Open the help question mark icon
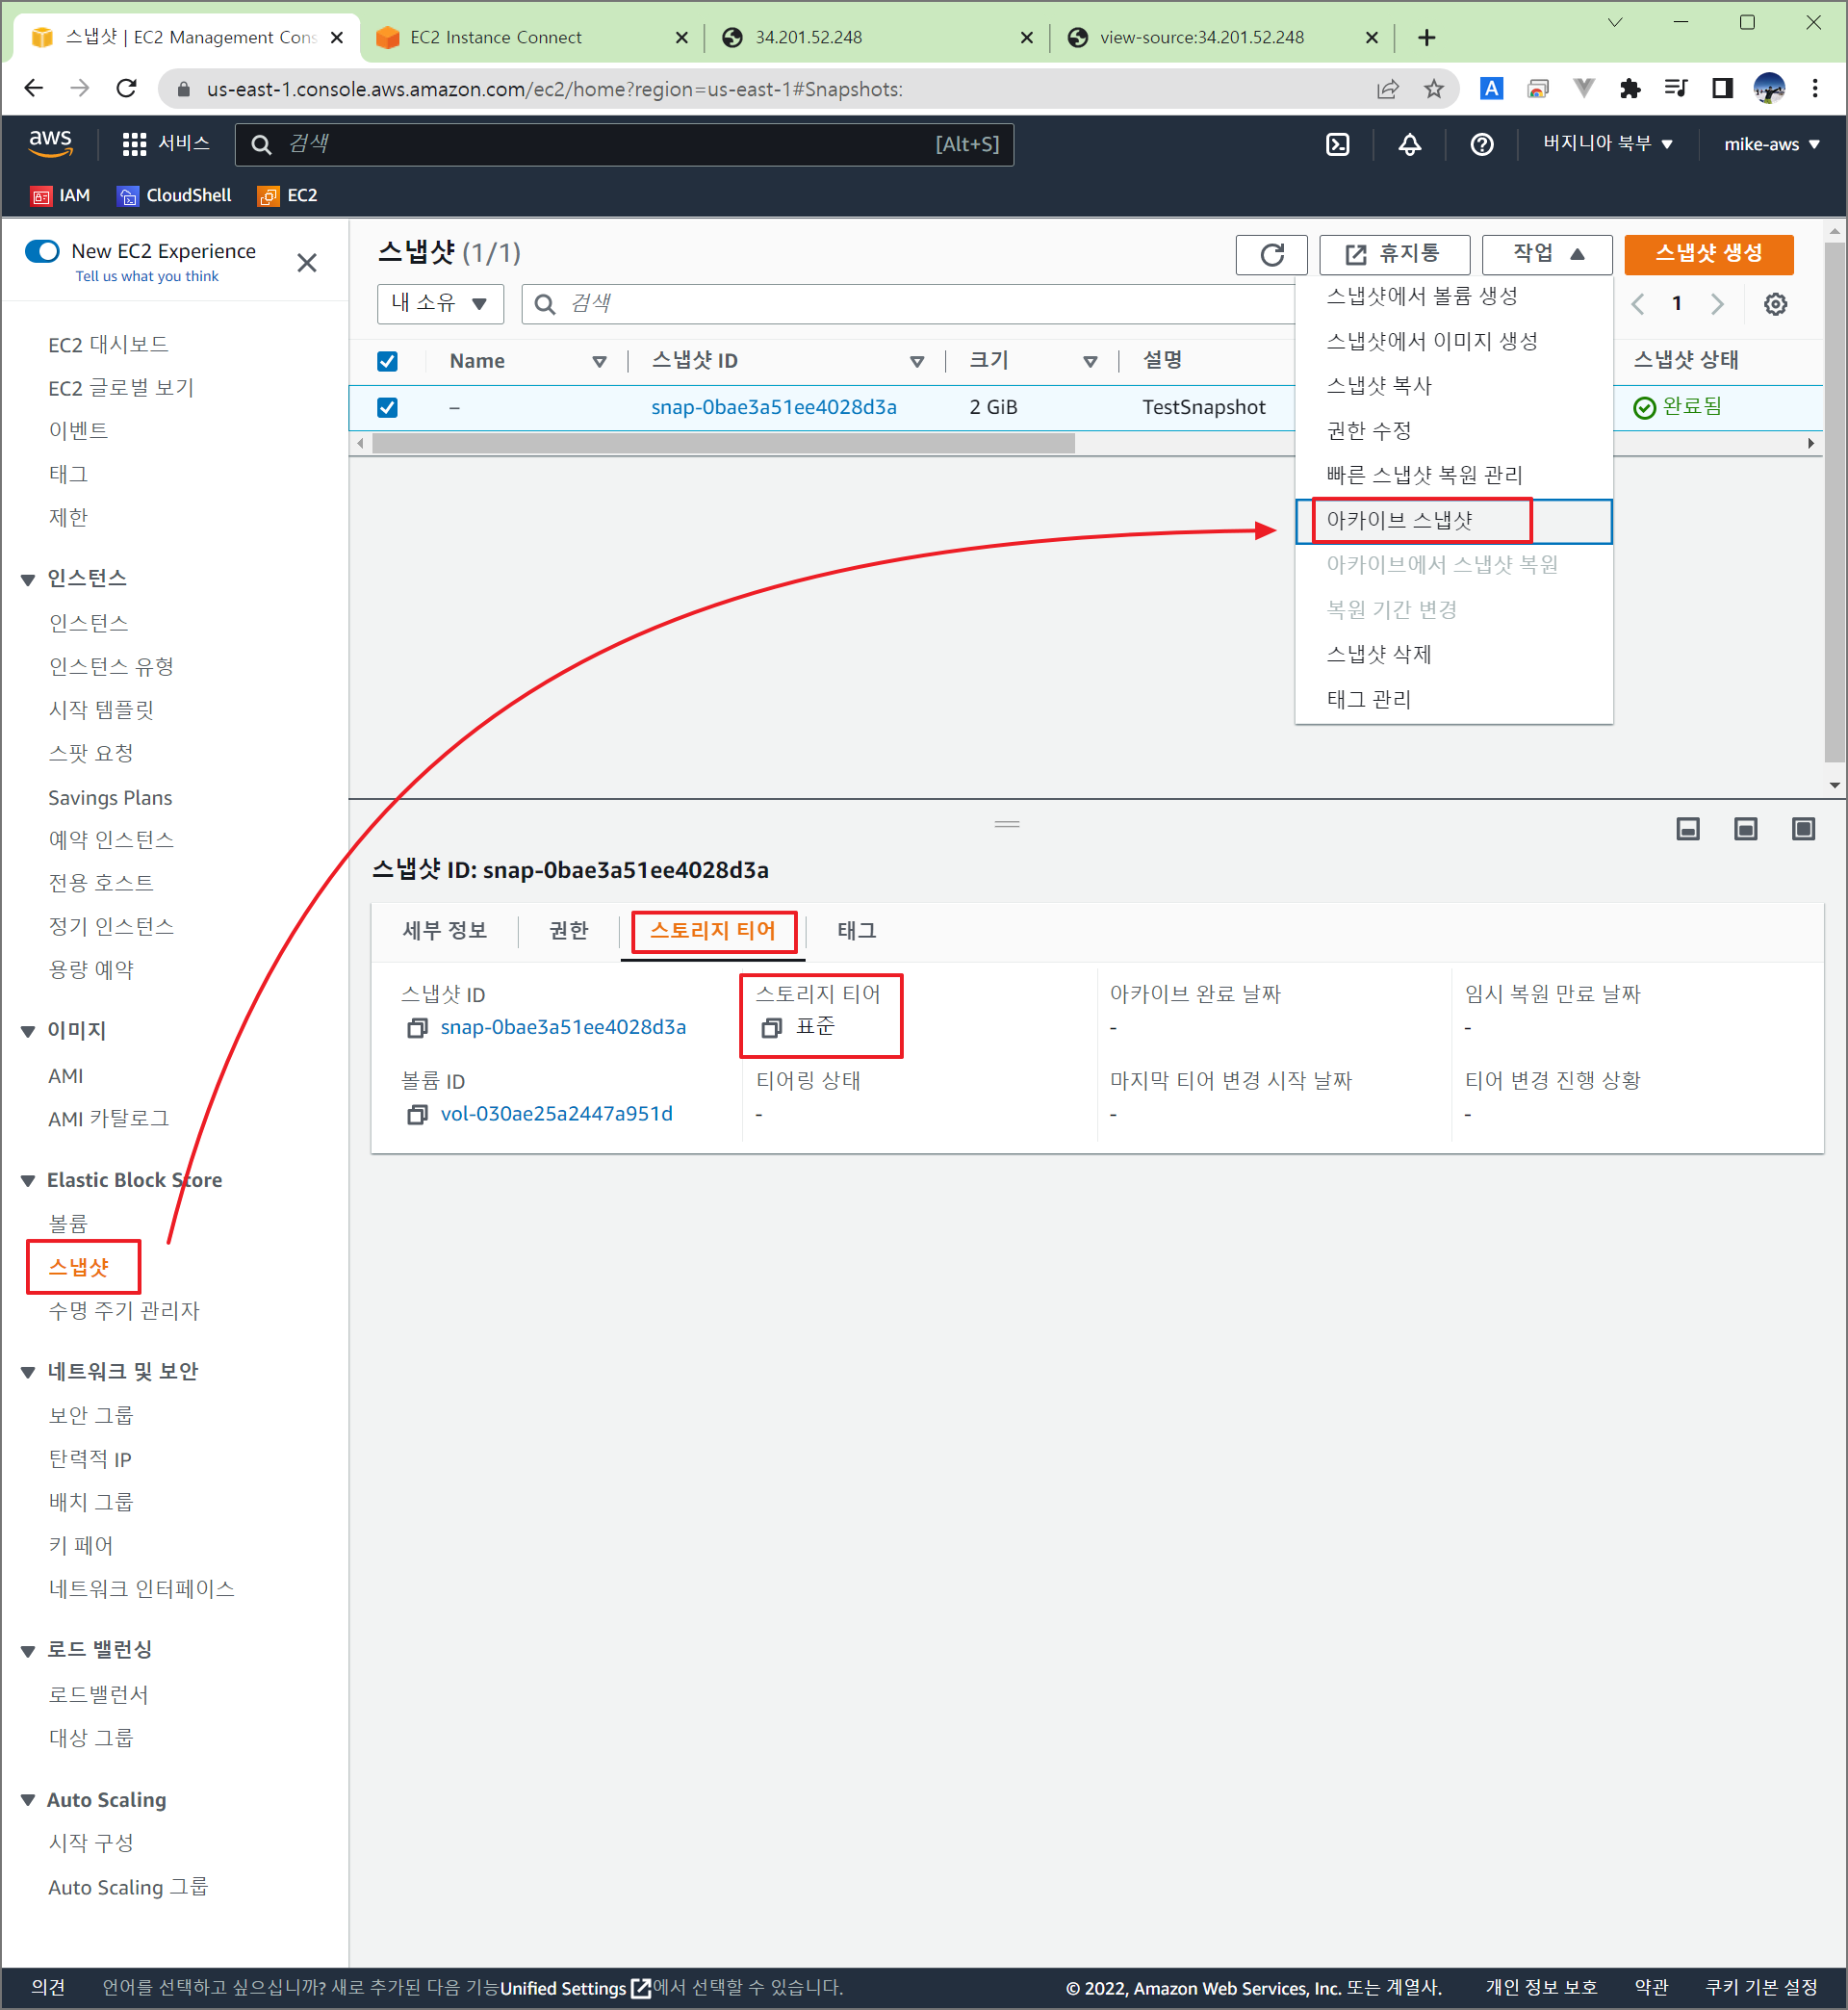Screen dimensions: 1848x2010 tap(1481, 144)
